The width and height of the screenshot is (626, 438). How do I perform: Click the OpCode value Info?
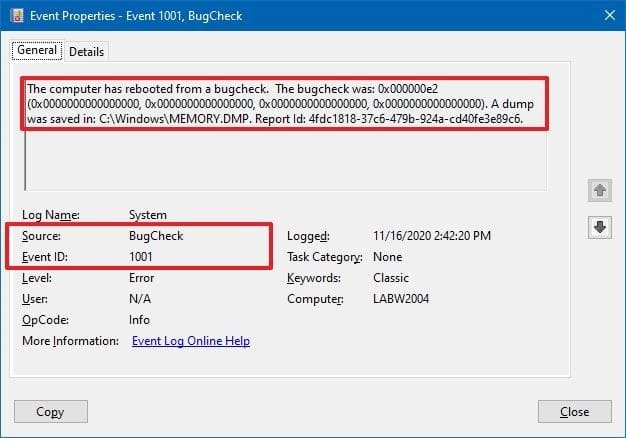click(x=140, y=320)
